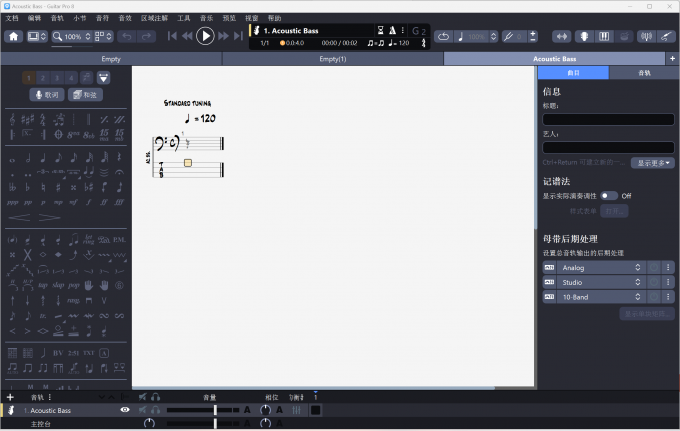Click the metronome icon in transport display
Screen dimensions: 680x431
coord(393,30)
